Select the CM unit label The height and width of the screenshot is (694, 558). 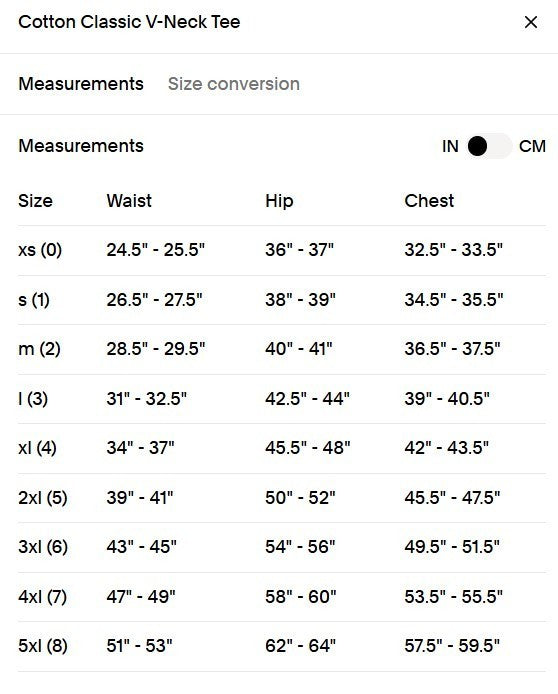(x=532, y=146)
